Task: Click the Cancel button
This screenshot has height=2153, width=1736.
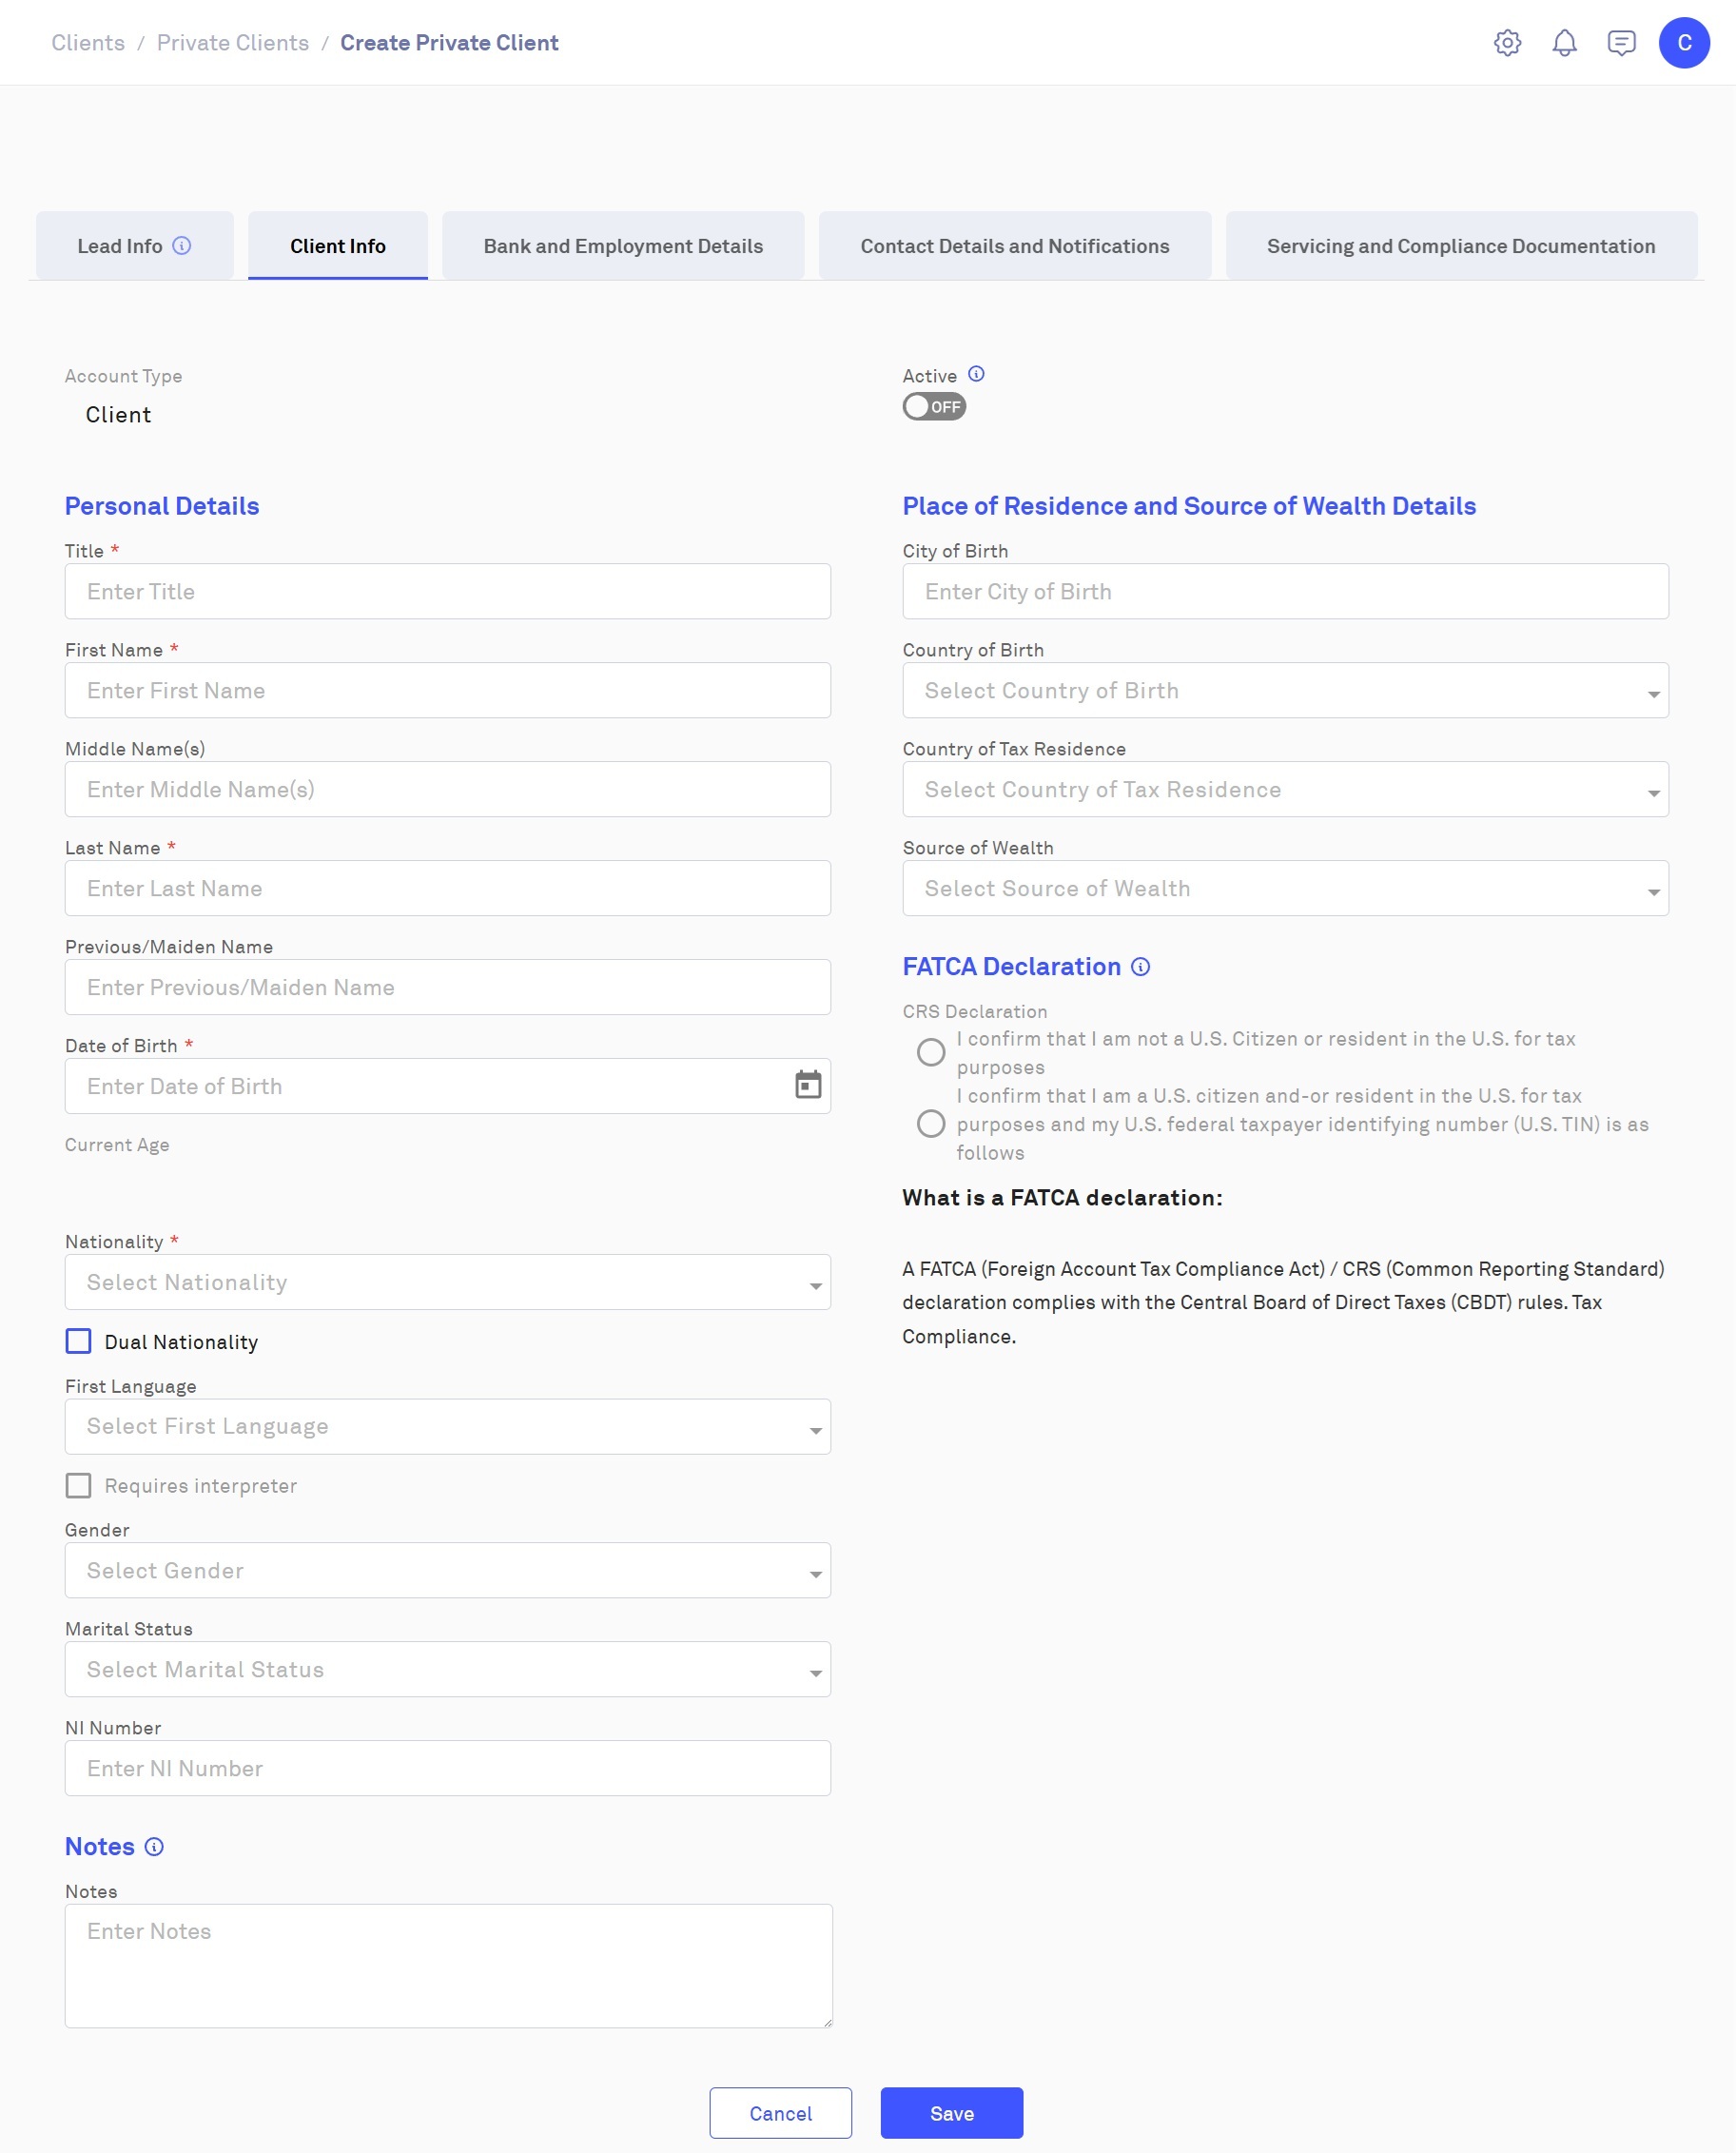Action: click(780, 2113)
